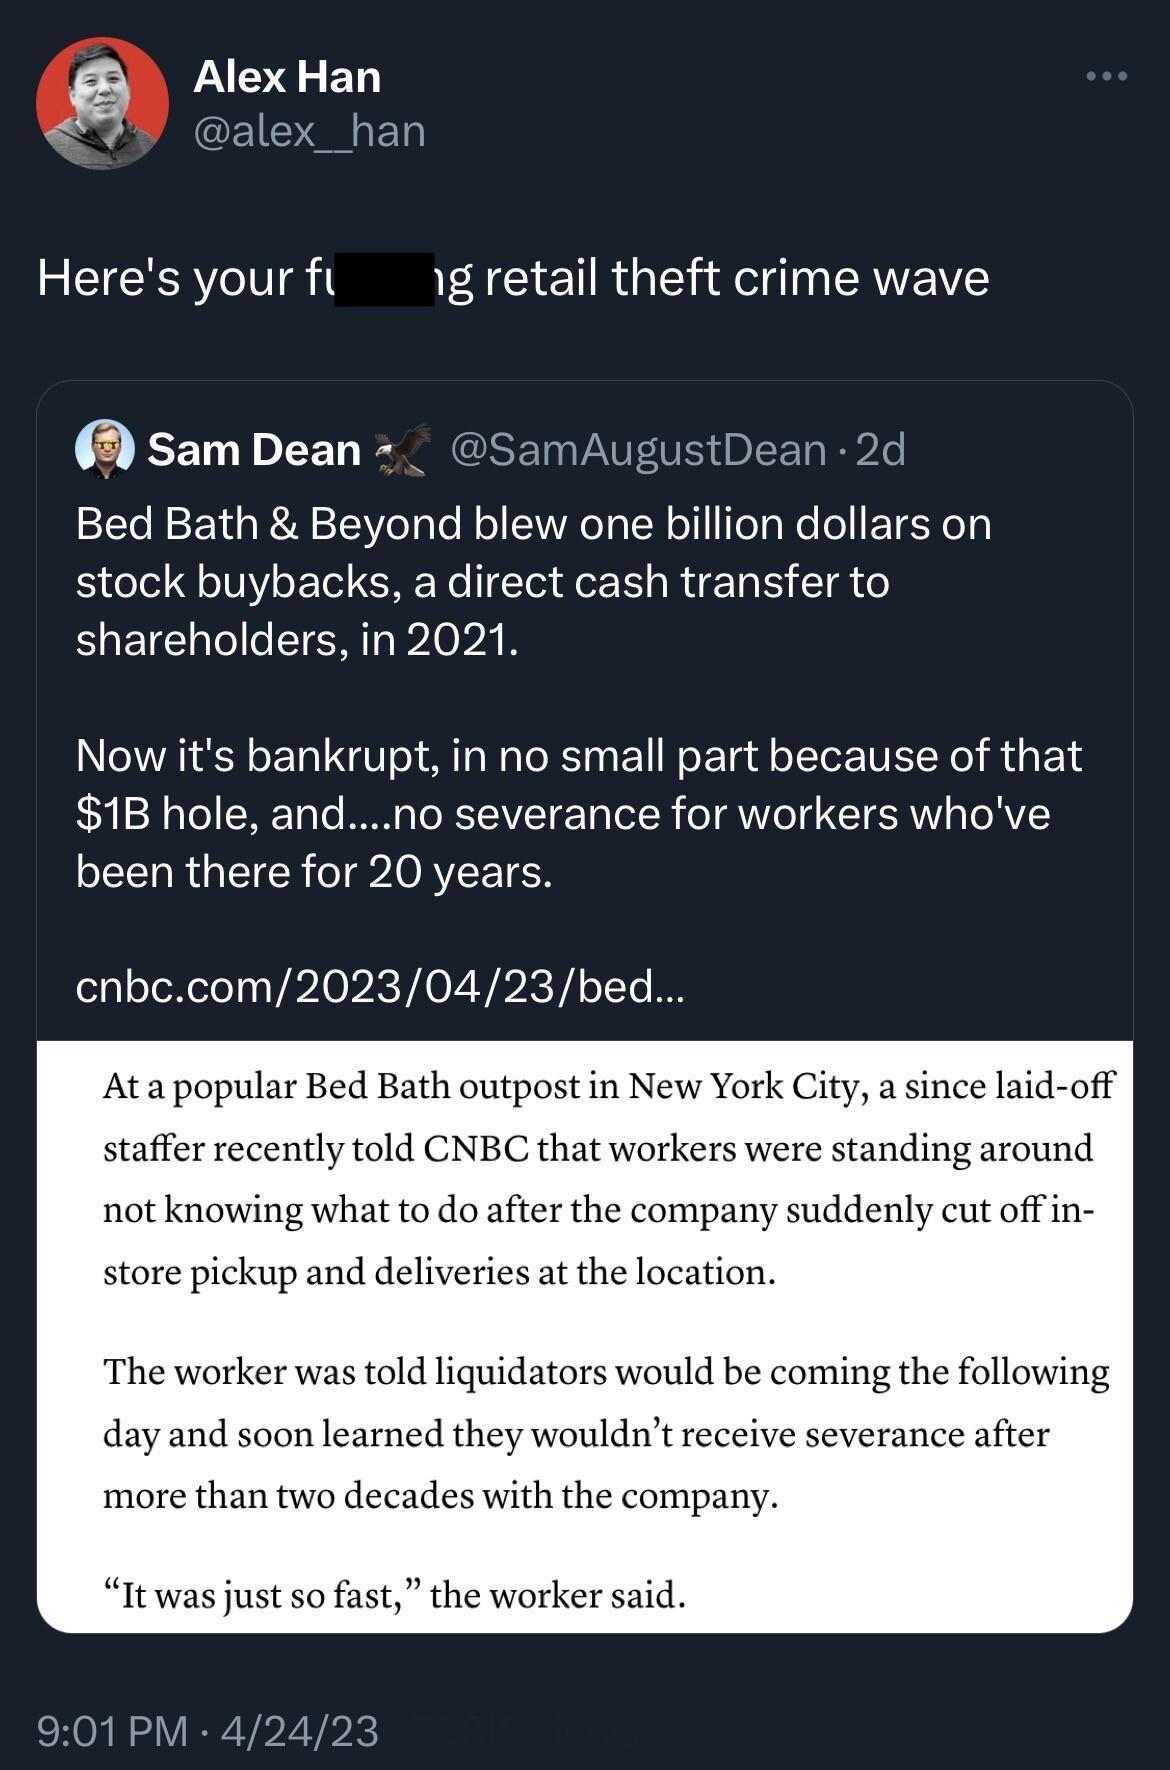Open the cnbc.com article link
The height and width of the screenshot is (1770, 1170).
pyautogui.click(x=380, y=990)
